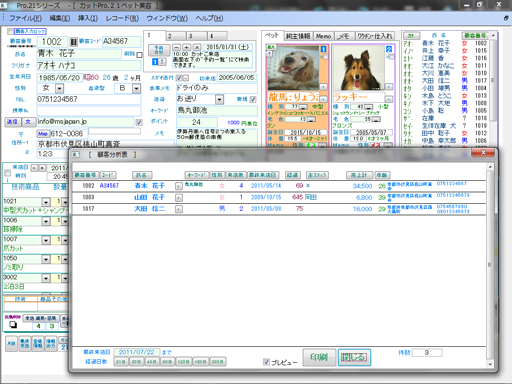
Task: Click the analysis dialog vertical scrollbar
Action: (x=490, y=265)
